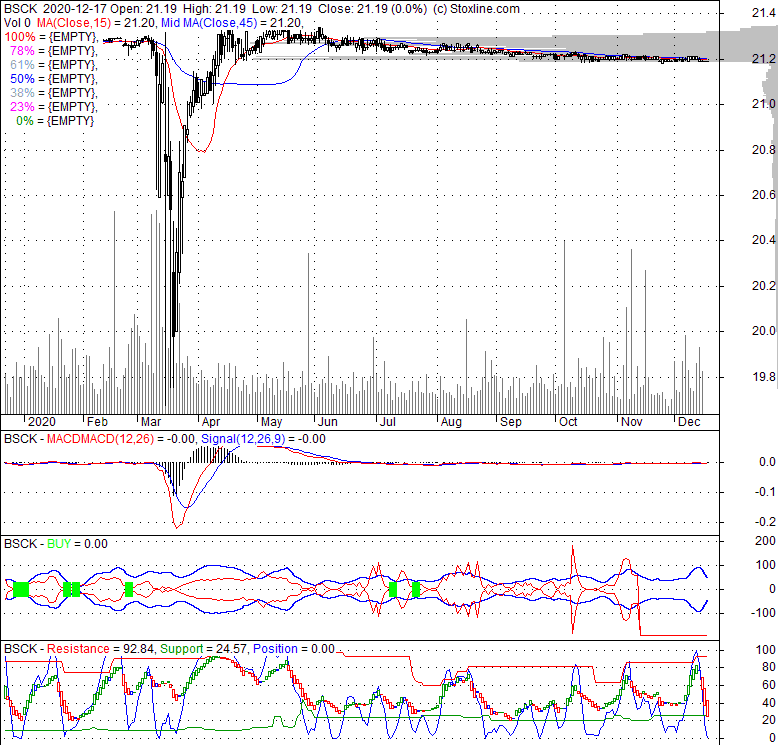
Task: Click the 20.2 price axis label
Action: coord(764,285)
